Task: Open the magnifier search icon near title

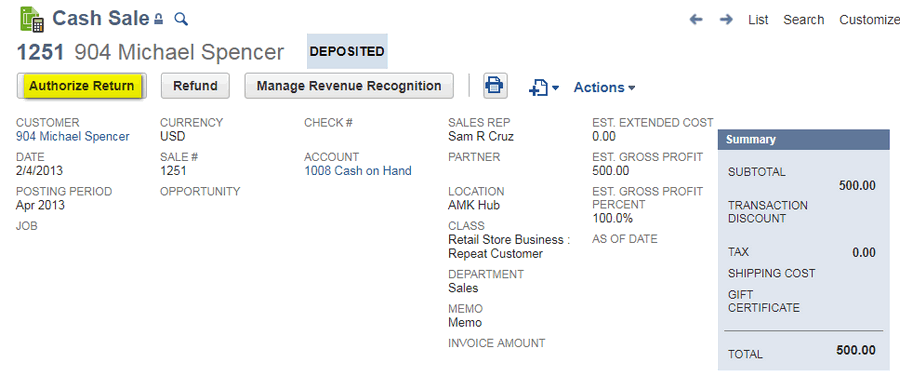Action: pos(181,20)
